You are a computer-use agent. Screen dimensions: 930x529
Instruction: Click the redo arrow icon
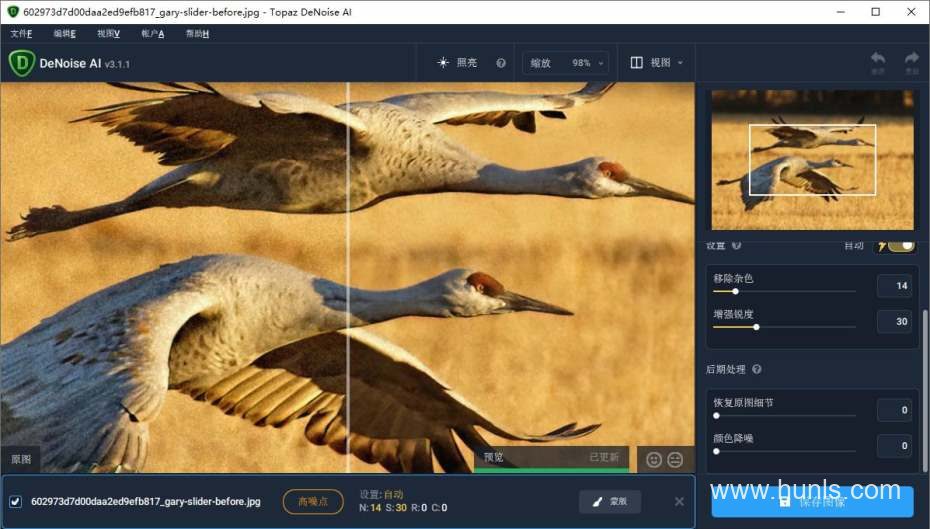pos(912,59)
